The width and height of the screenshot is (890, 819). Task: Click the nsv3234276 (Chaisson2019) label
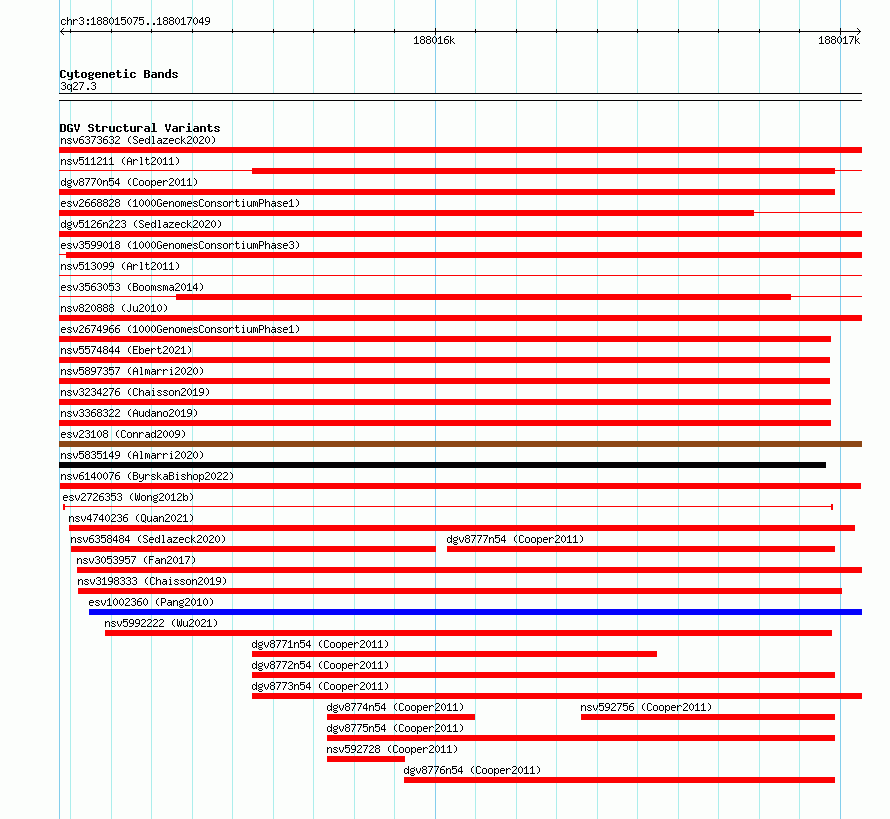[x=135, y=392]
